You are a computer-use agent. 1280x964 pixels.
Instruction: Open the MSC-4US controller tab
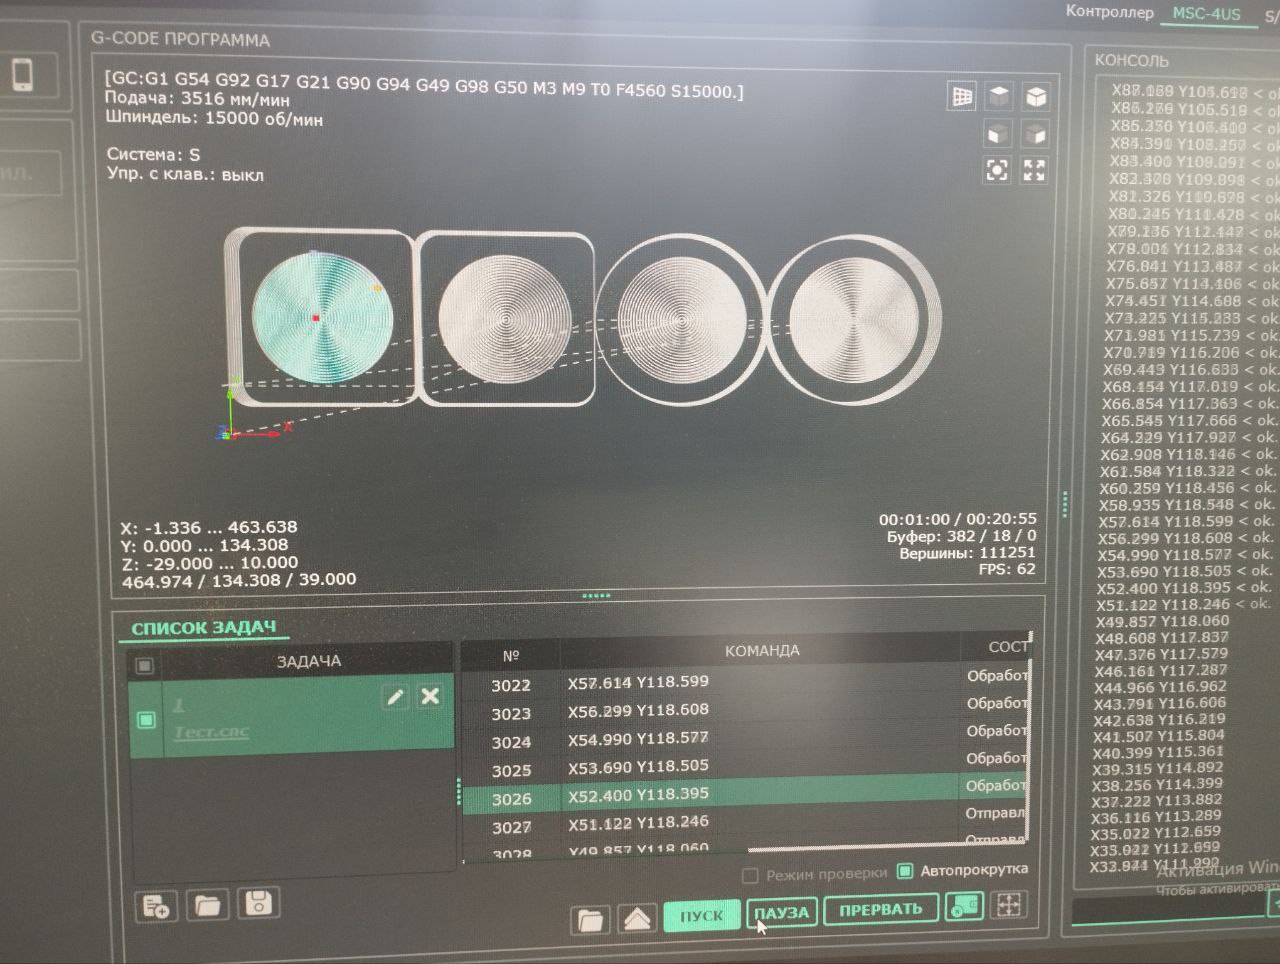[1206, 14]
